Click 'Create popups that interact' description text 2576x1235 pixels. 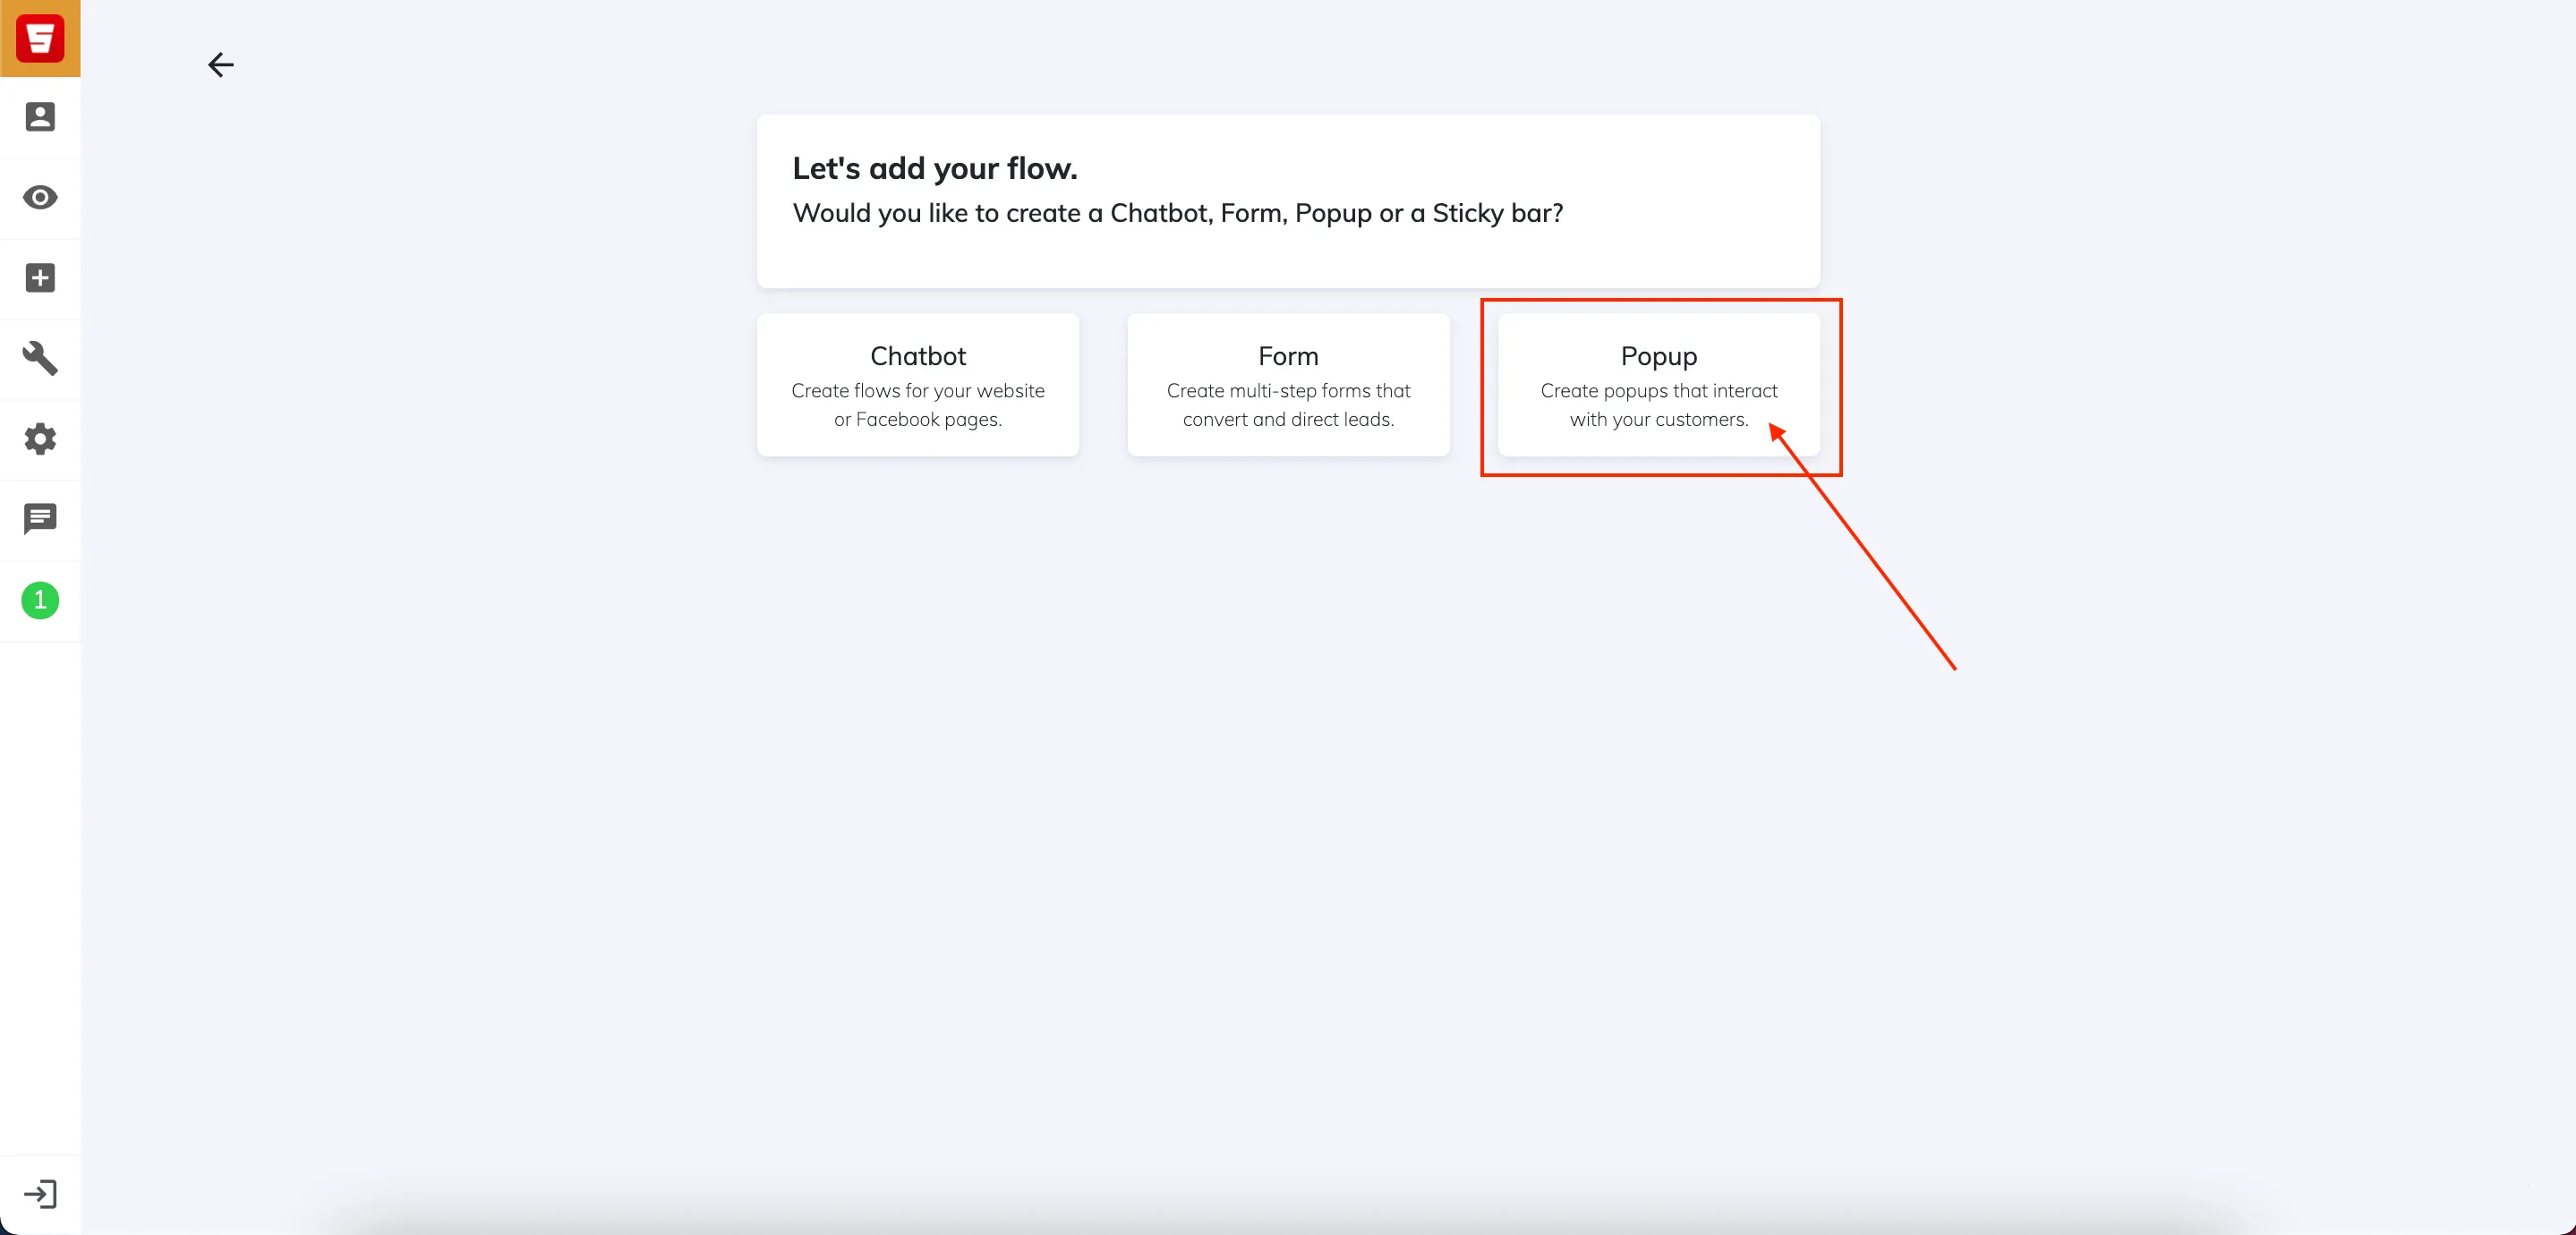point(1659,391)
